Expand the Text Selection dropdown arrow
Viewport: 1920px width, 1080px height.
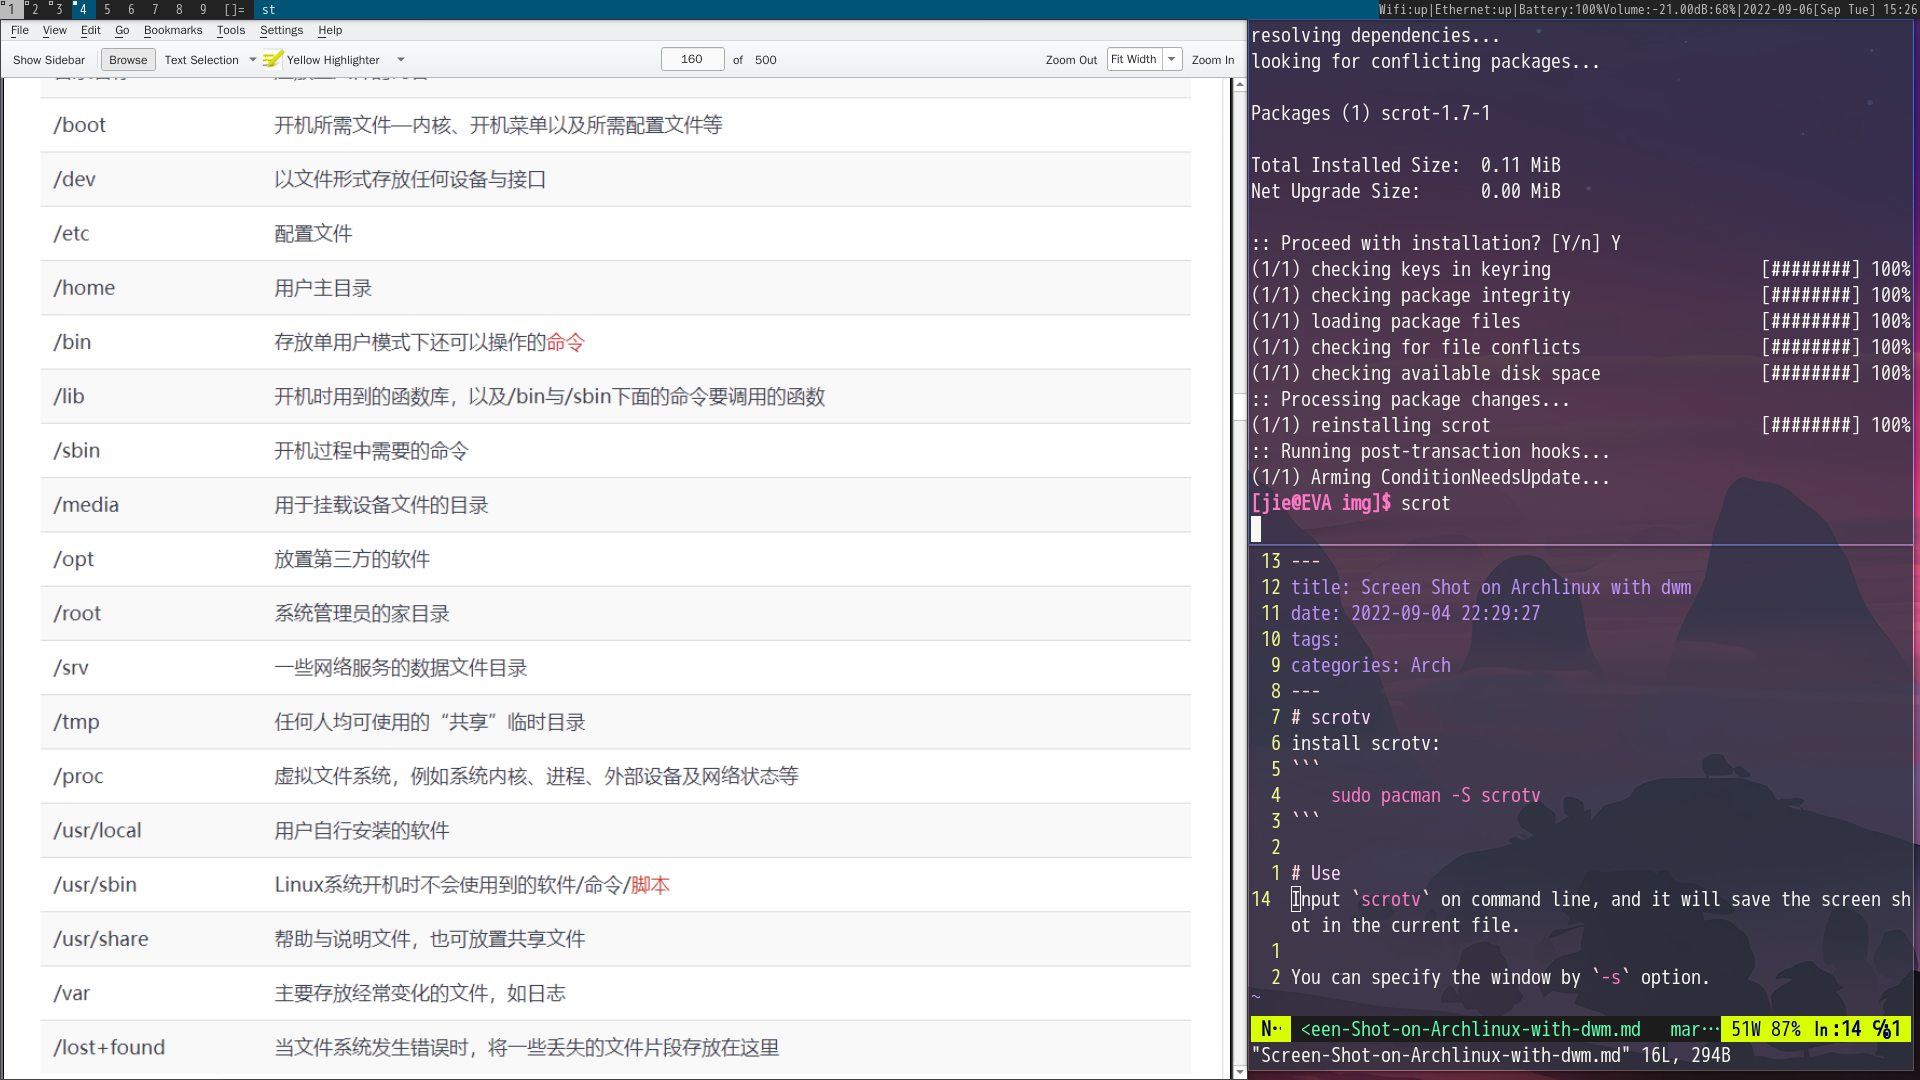point(252,60)
